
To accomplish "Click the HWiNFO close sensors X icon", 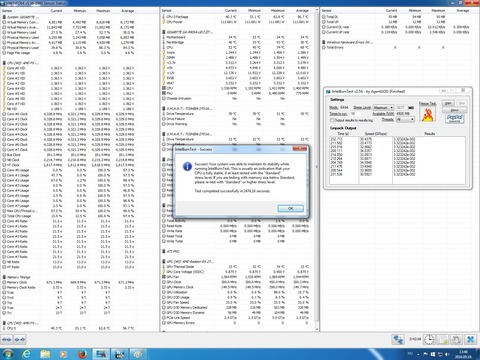I will click(x=471, y=340).
